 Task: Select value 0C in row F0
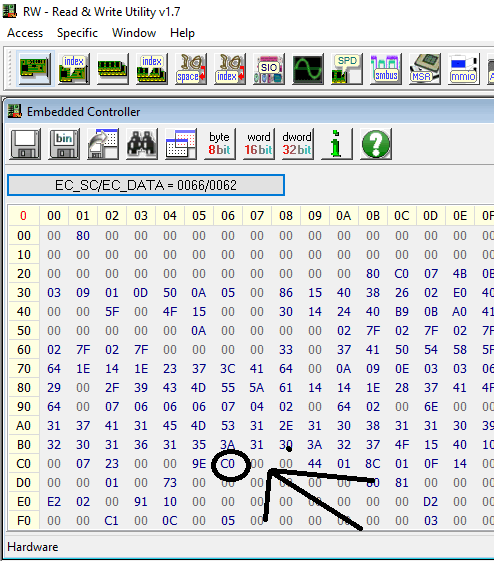click(170, 521)
